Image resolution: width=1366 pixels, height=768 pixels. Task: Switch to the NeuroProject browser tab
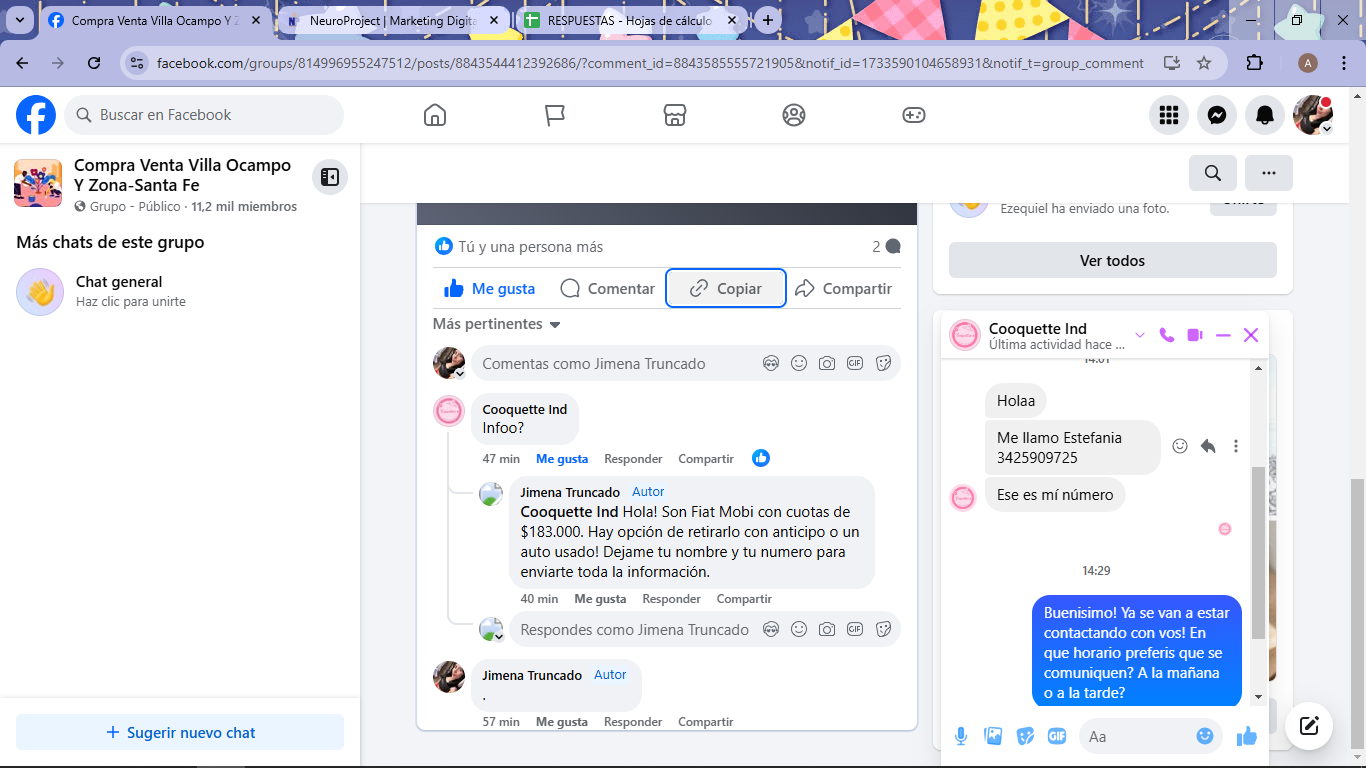click(x=390, y=20)
